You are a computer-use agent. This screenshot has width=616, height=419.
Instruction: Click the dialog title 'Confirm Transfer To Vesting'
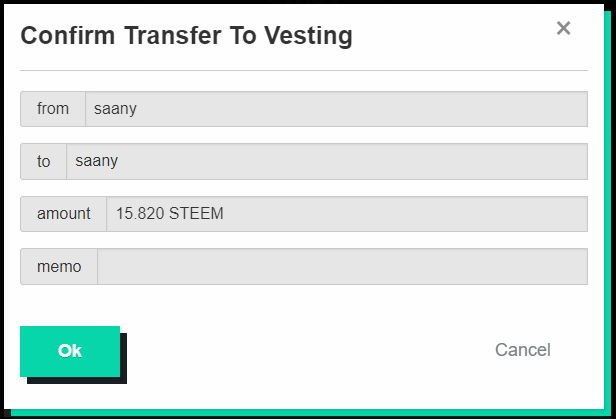(186, 36)
